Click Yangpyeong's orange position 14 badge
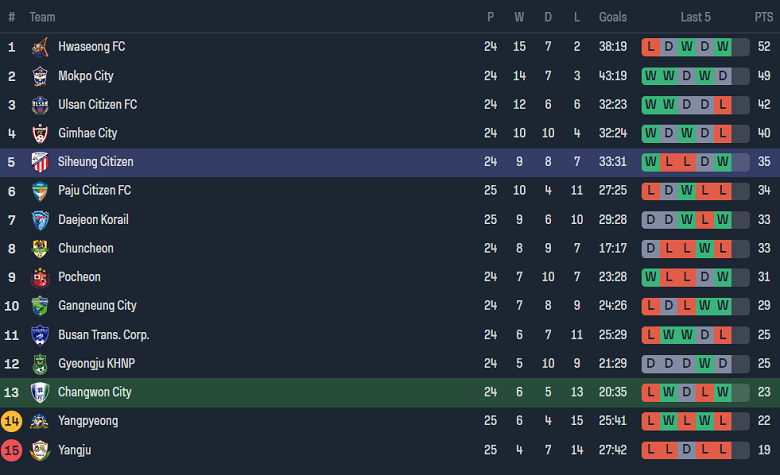 (12, 421)
